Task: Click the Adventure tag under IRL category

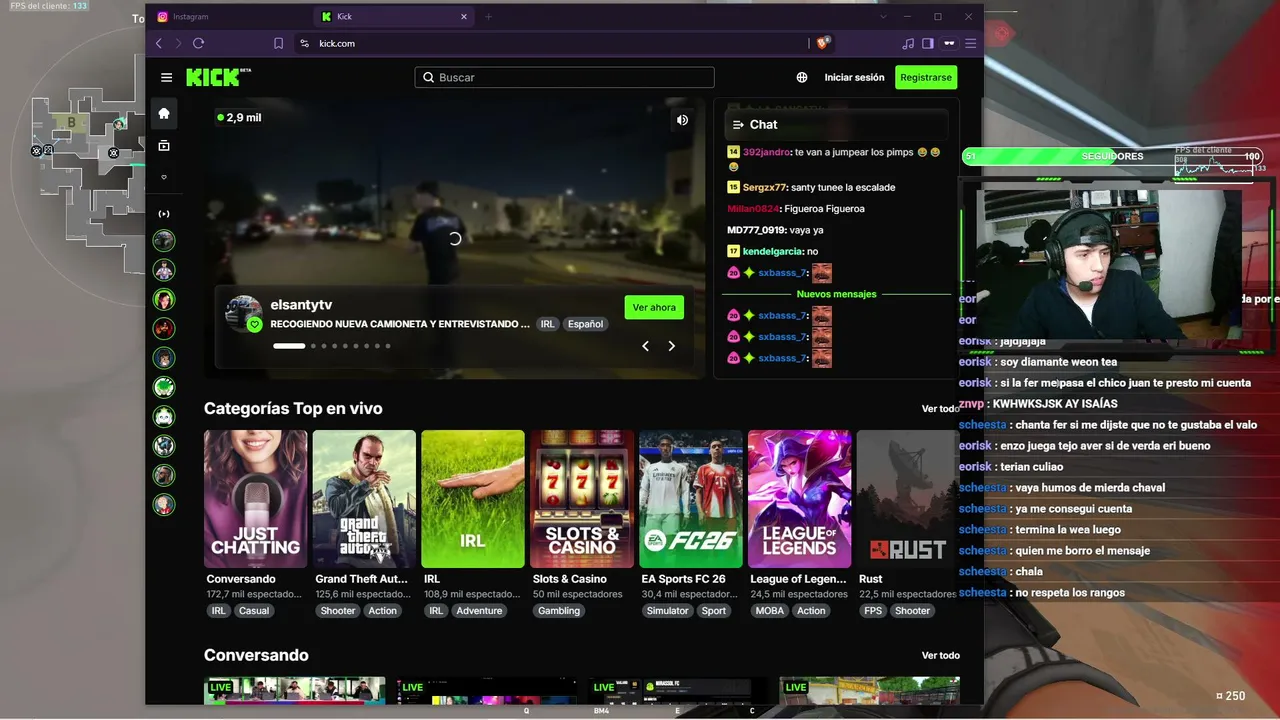Action: tap(480, 611)
